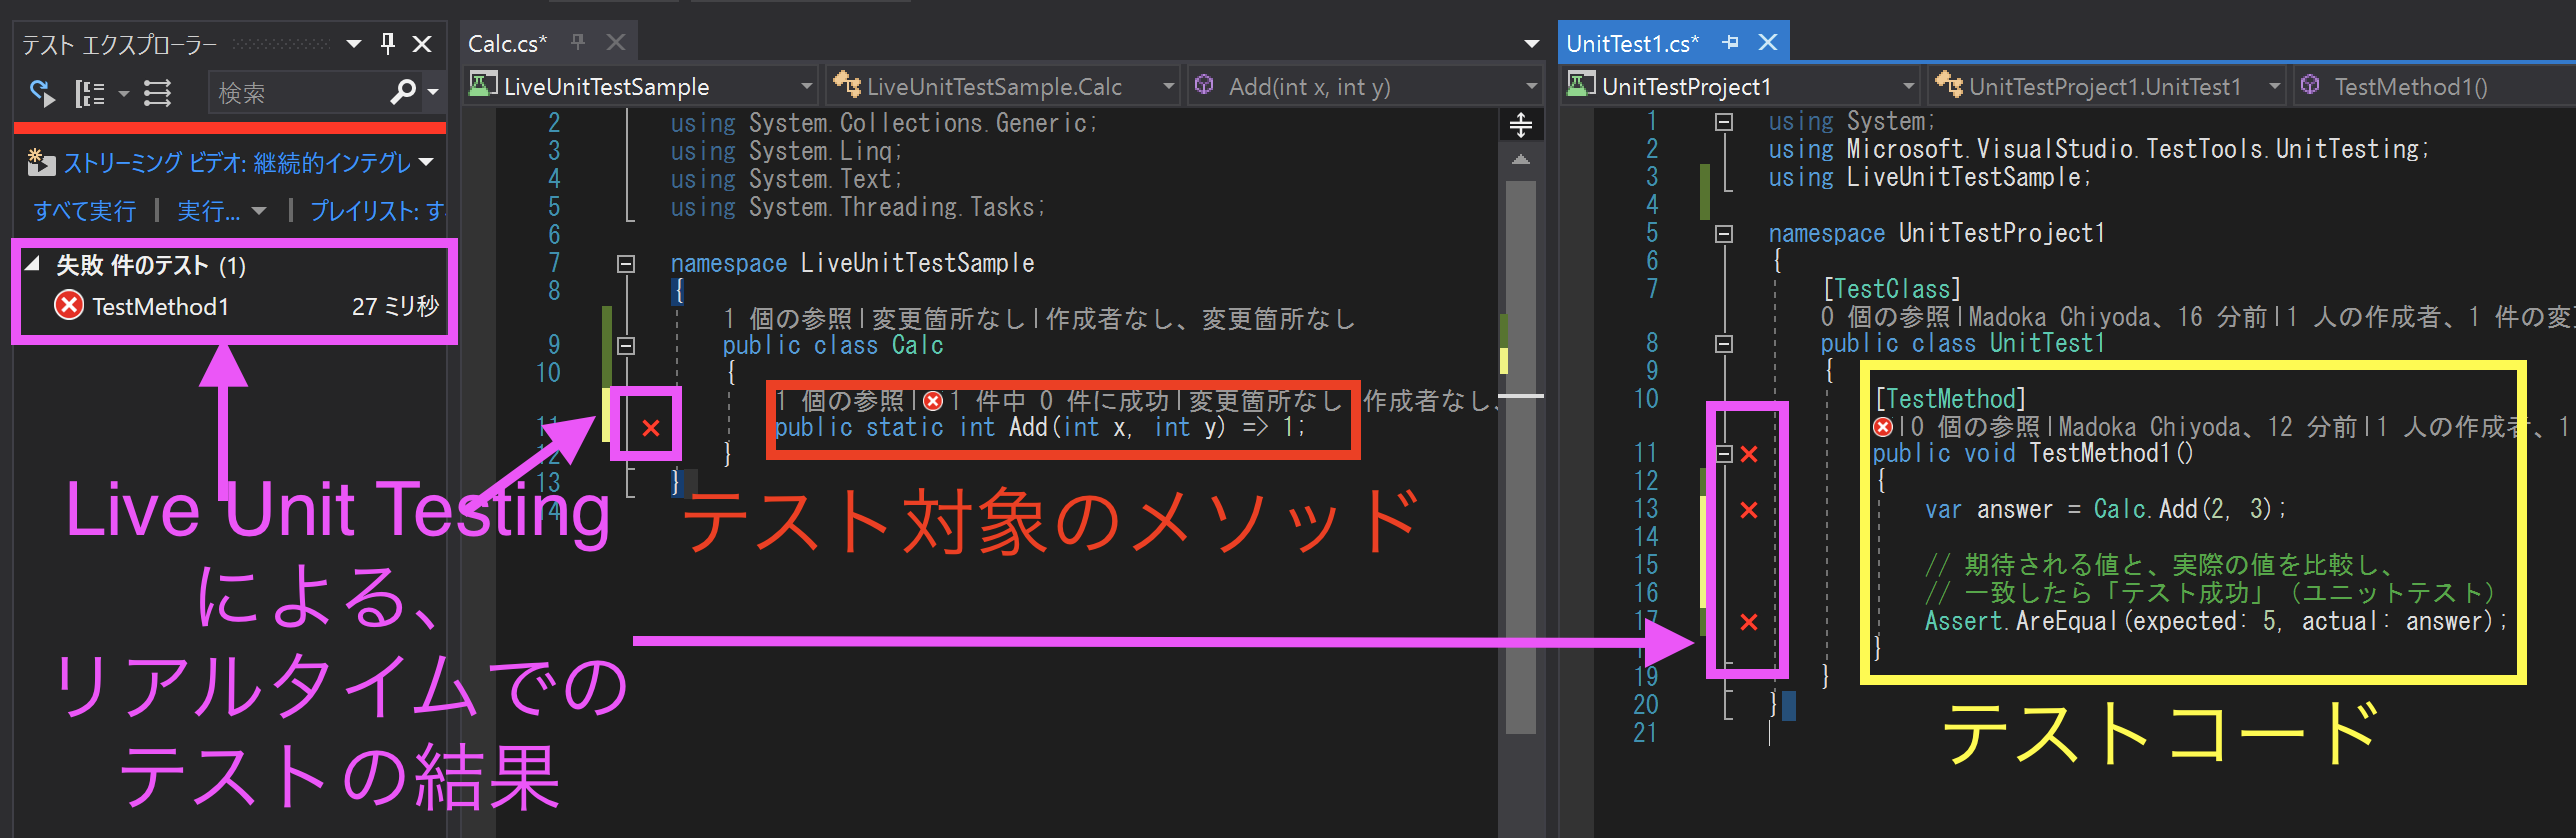Click the LiveUnitTestSample.Calc class icon
This screenshot has width=2576, height=838.
(x=847, y=84)
